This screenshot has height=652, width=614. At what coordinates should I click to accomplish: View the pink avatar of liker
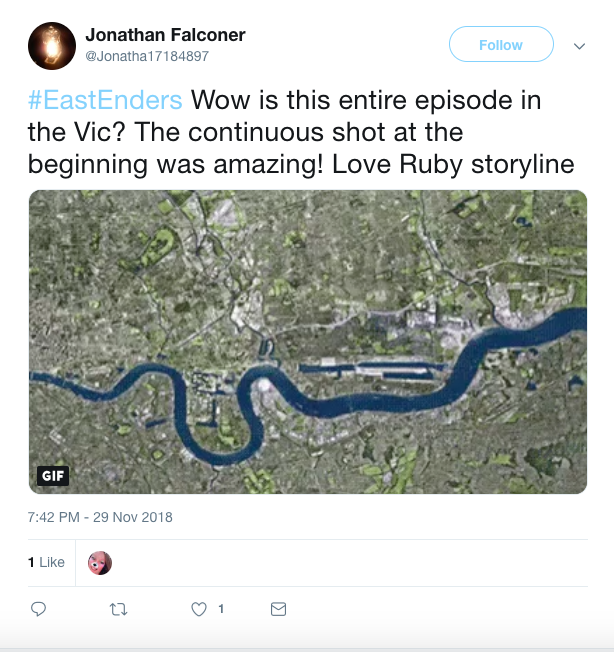point(100,563)
